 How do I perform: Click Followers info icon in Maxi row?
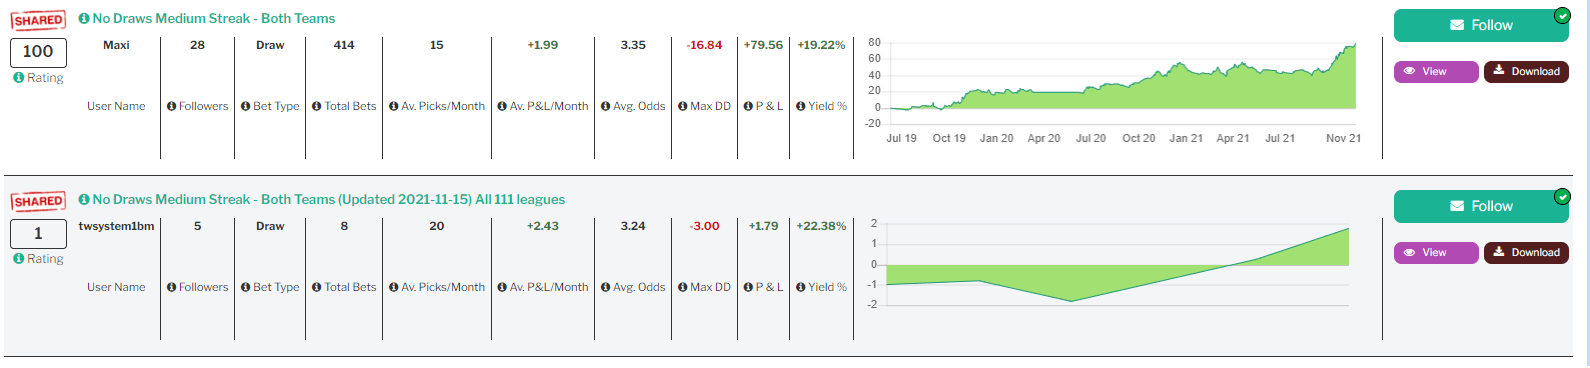coord(172,106)
